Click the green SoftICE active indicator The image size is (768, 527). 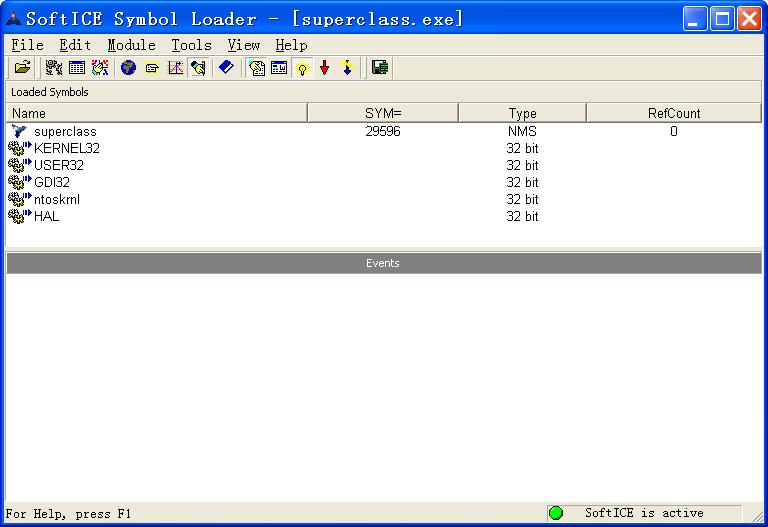click(x=556, y=513)
